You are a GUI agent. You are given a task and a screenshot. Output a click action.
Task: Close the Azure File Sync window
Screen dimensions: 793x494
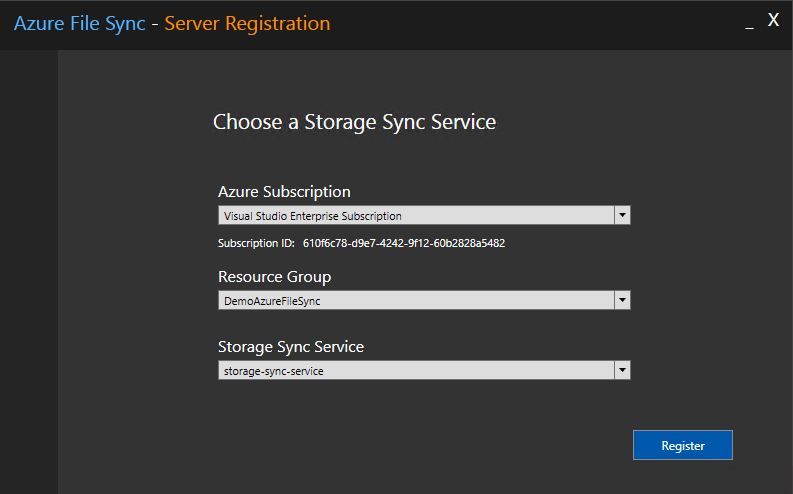click(x=773, y=20)
